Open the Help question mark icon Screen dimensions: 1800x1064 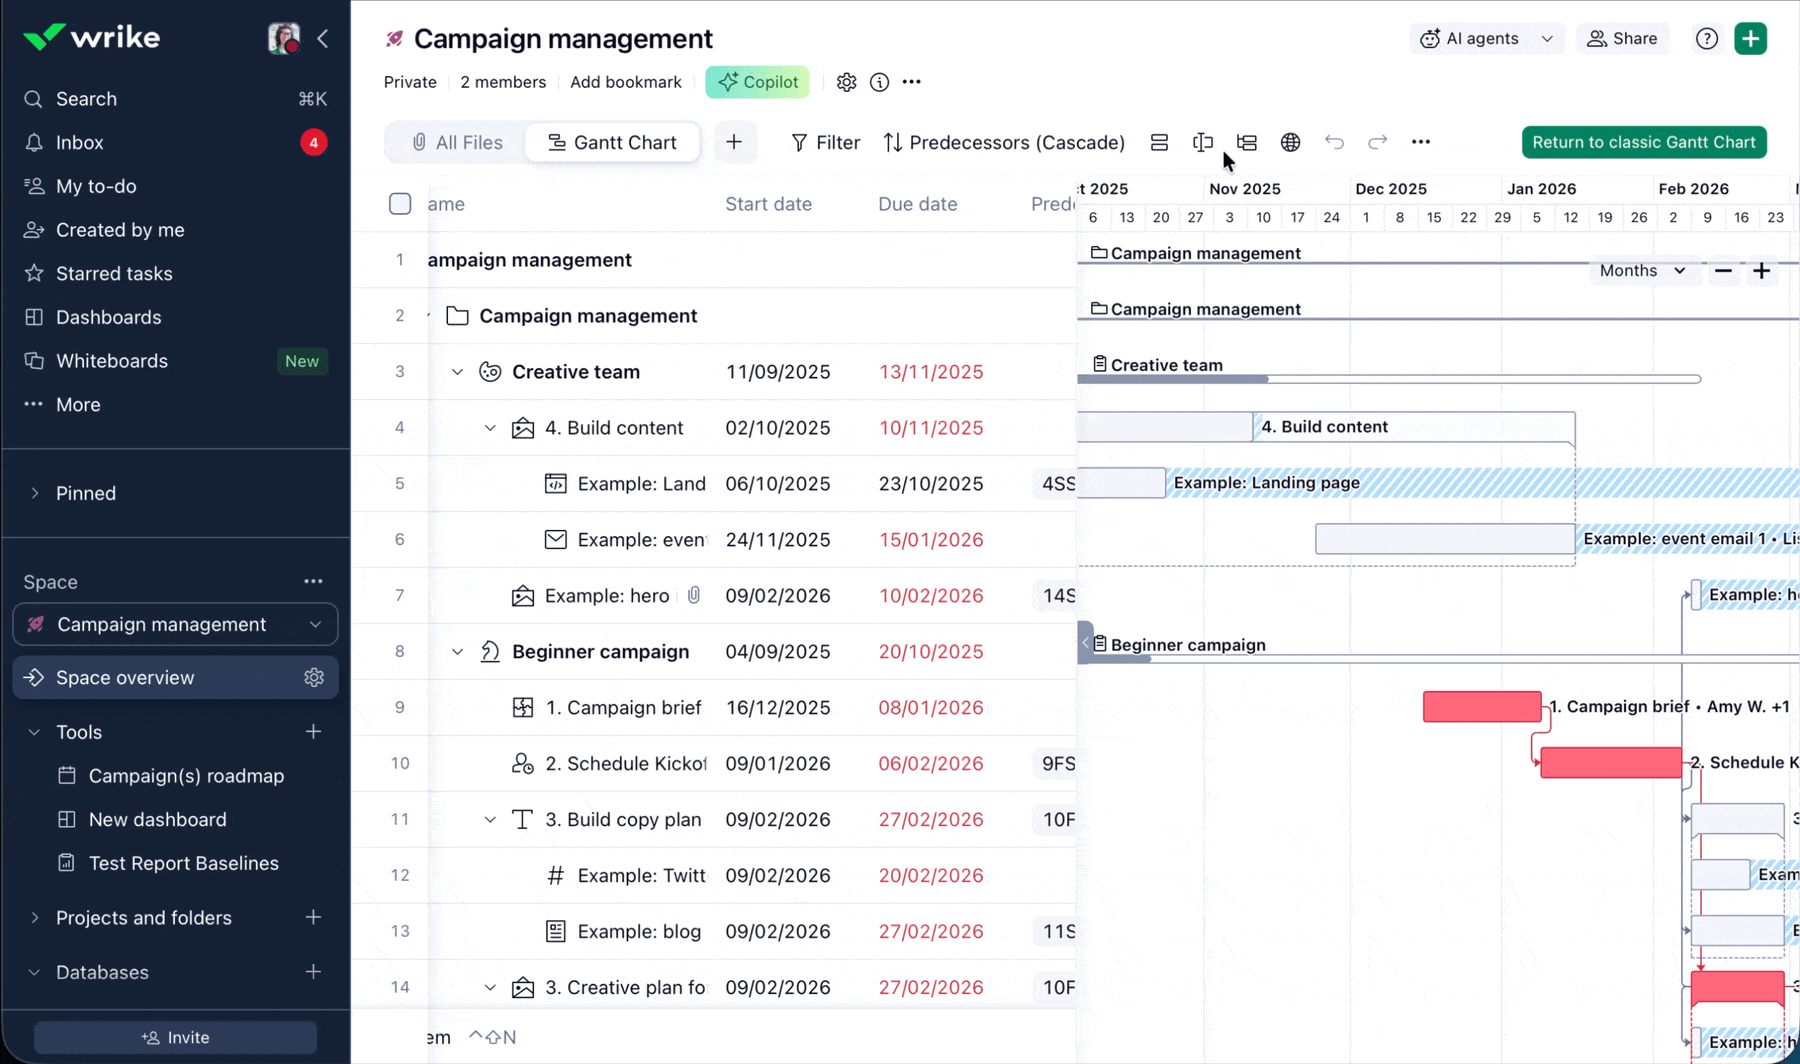point(1707,39)
